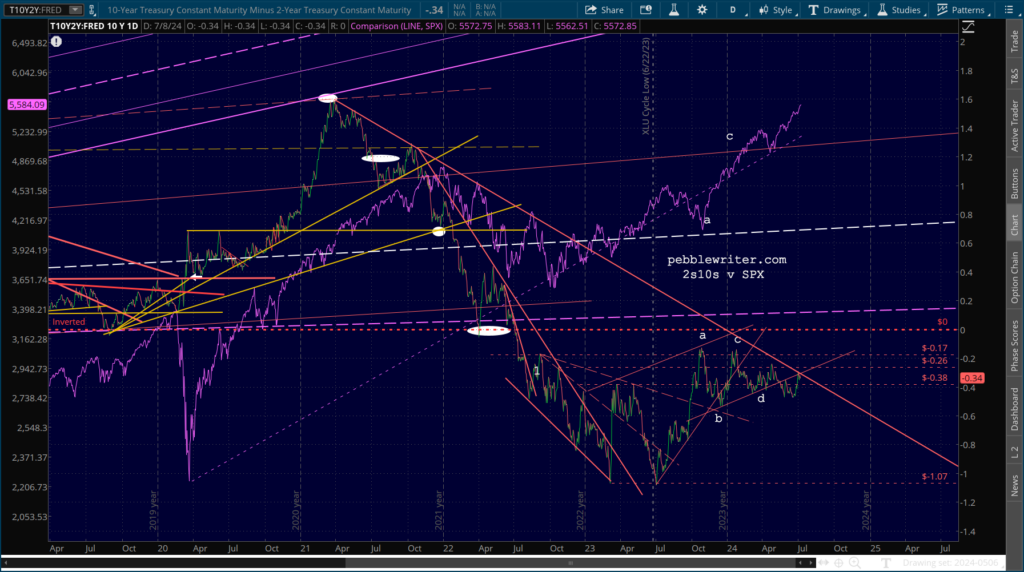The image size is (1024, 572).
Task: Open the D timeframe dropdown
Action: click(735, 10)
